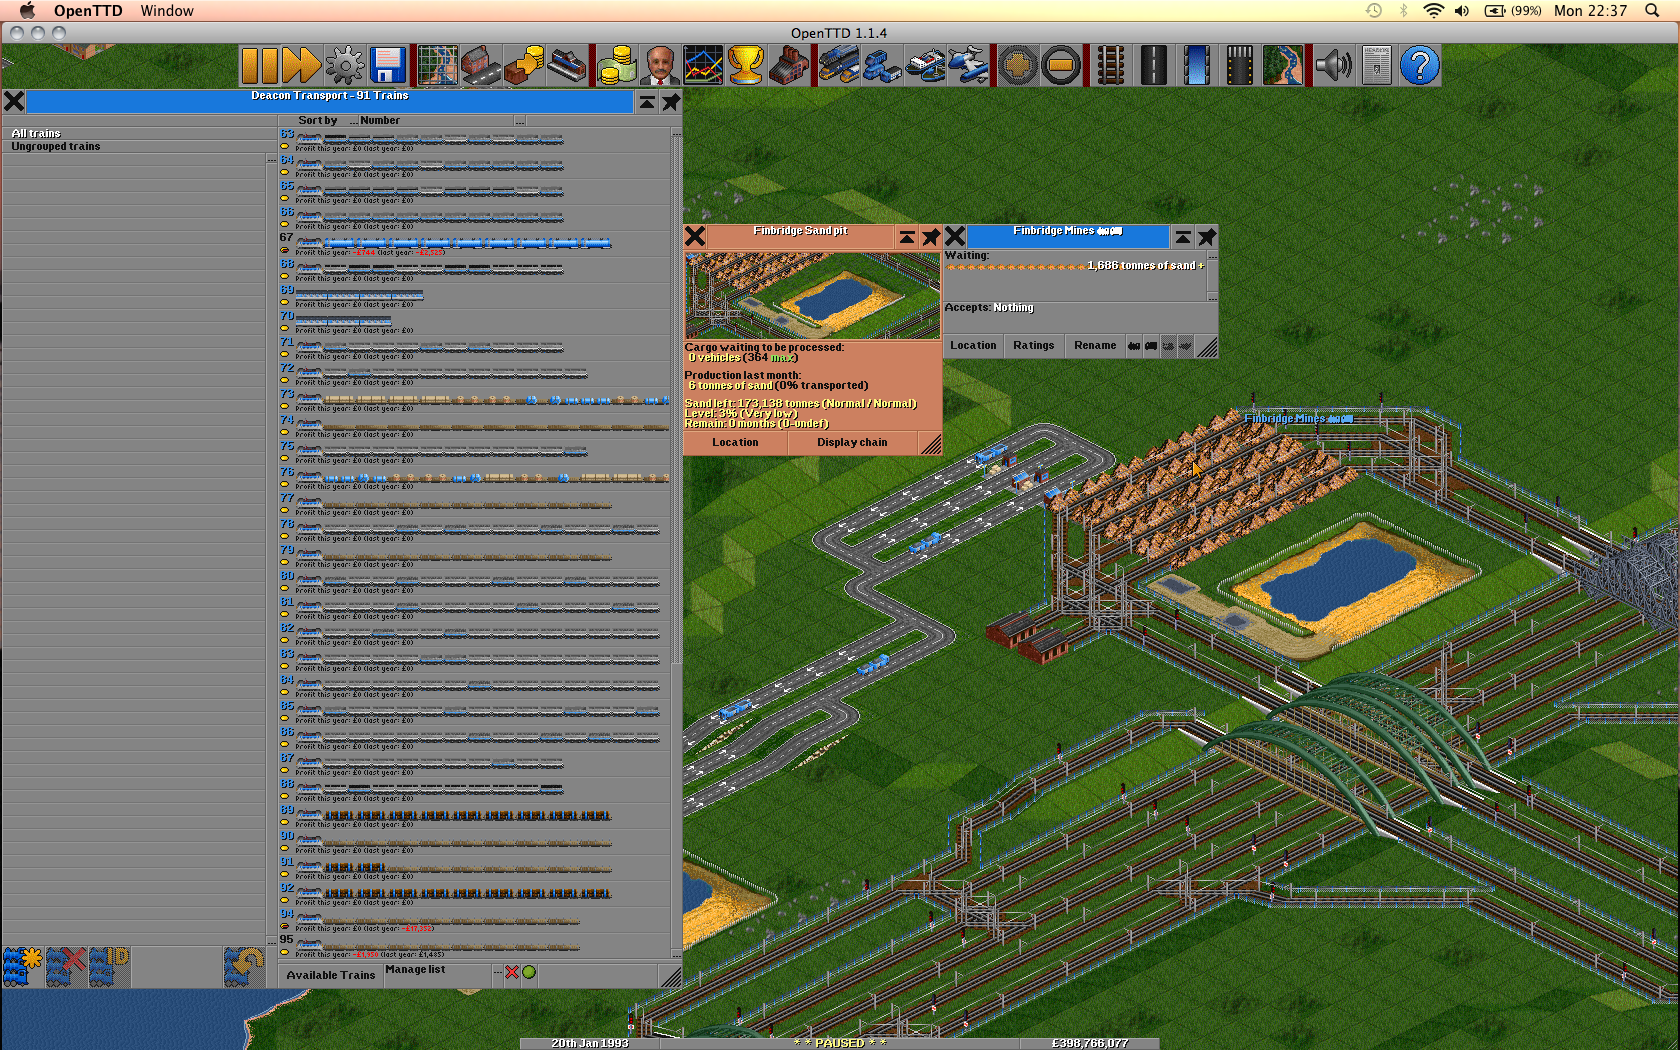This screenshot has height=1050, width=1680.
Task: Shade the Finbridge Mines window
Action: [x=1183, y=237]
